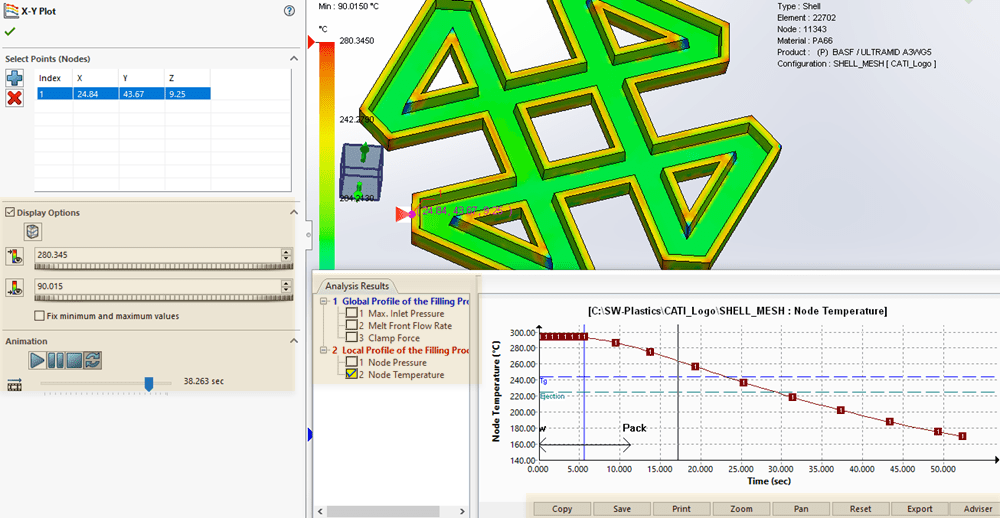The height and width of the screenshot is (518, 1000).
Task: Click the Adviser button
Action: [x=977, y=508]
